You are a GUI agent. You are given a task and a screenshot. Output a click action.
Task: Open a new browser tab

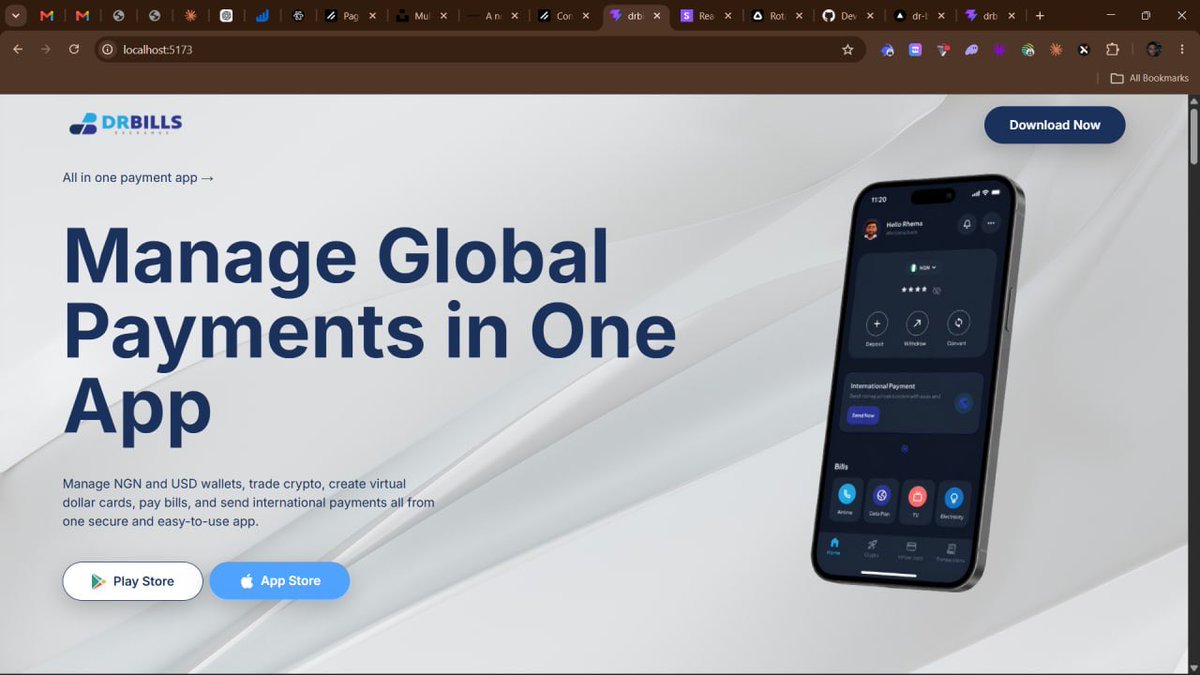(x=1040, y=16)
